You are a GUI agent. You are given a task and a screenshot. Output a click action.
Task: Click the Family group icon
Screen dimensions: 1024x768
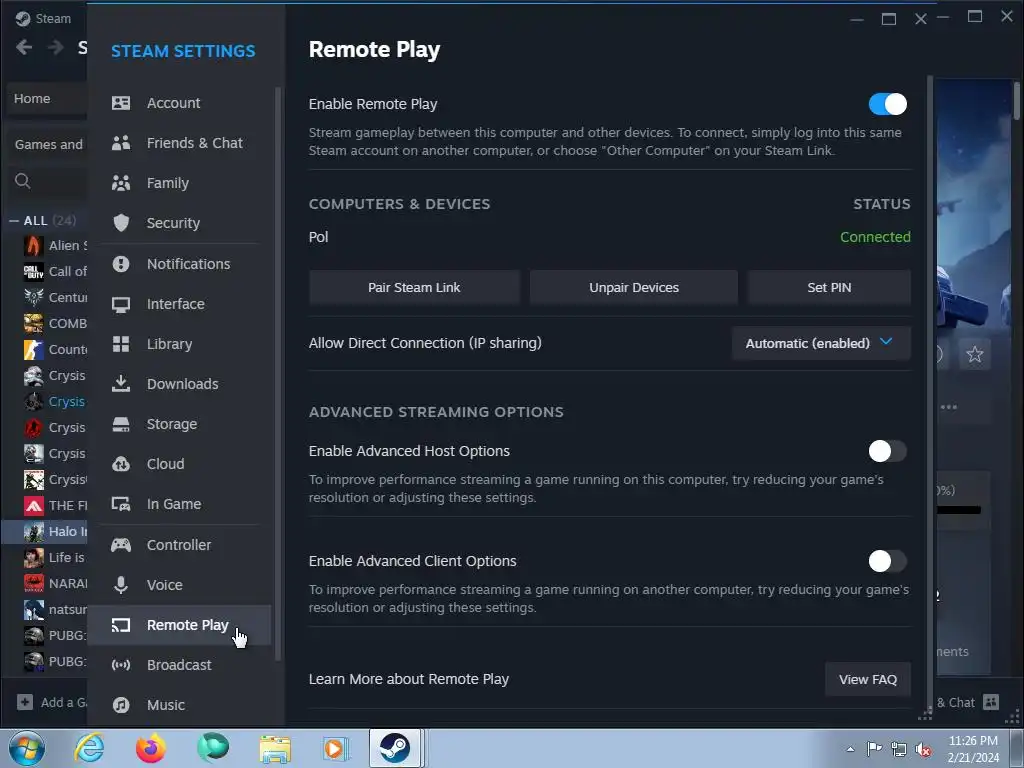121,183
